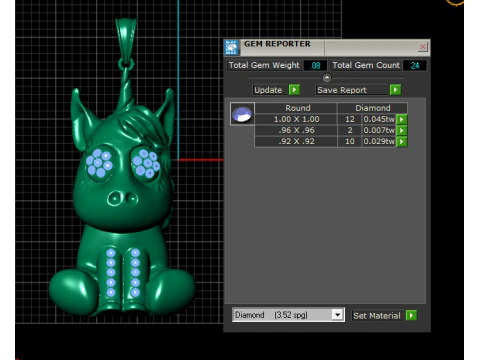
Task: Select the unicorn's nose in the viewport
Action: [122, 199]
